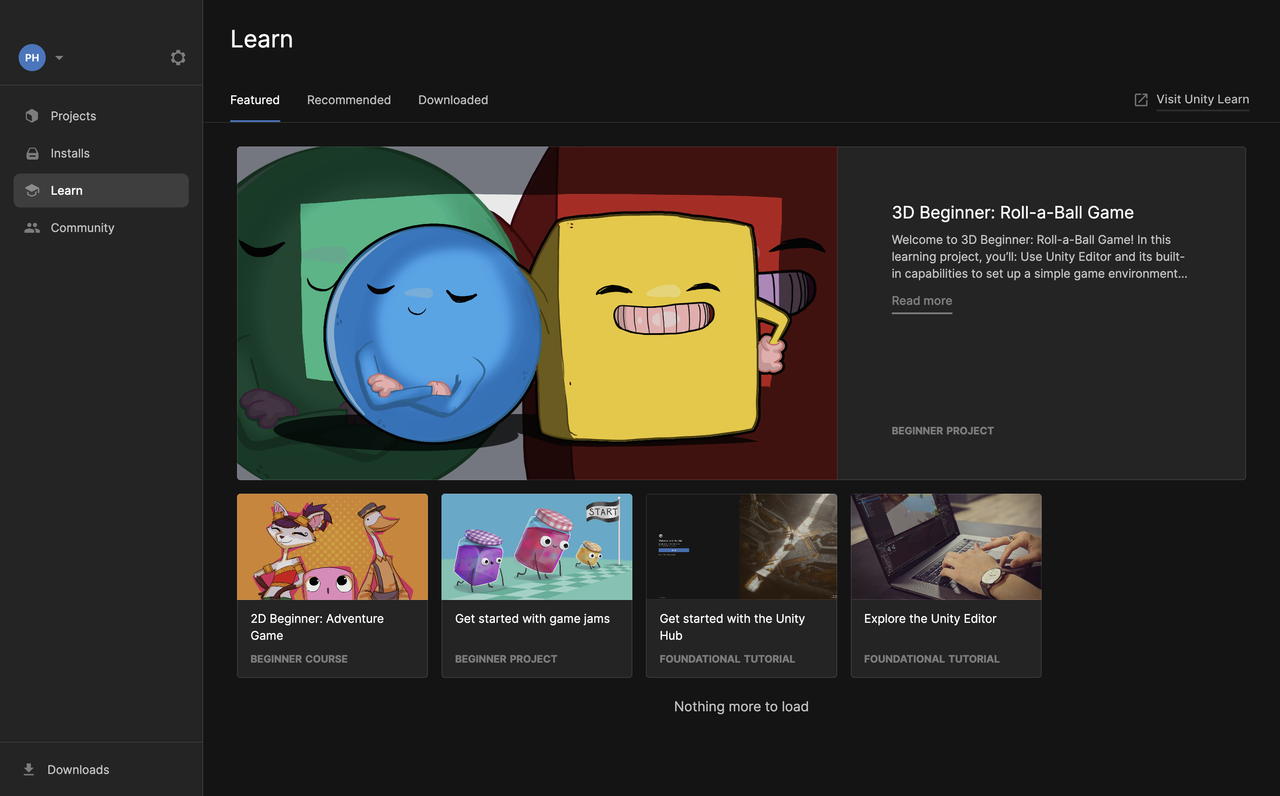The image size is (1280, 796).
Task: Click Read more under Roll-a-Ball description
Action: click(x=922, y=301)
